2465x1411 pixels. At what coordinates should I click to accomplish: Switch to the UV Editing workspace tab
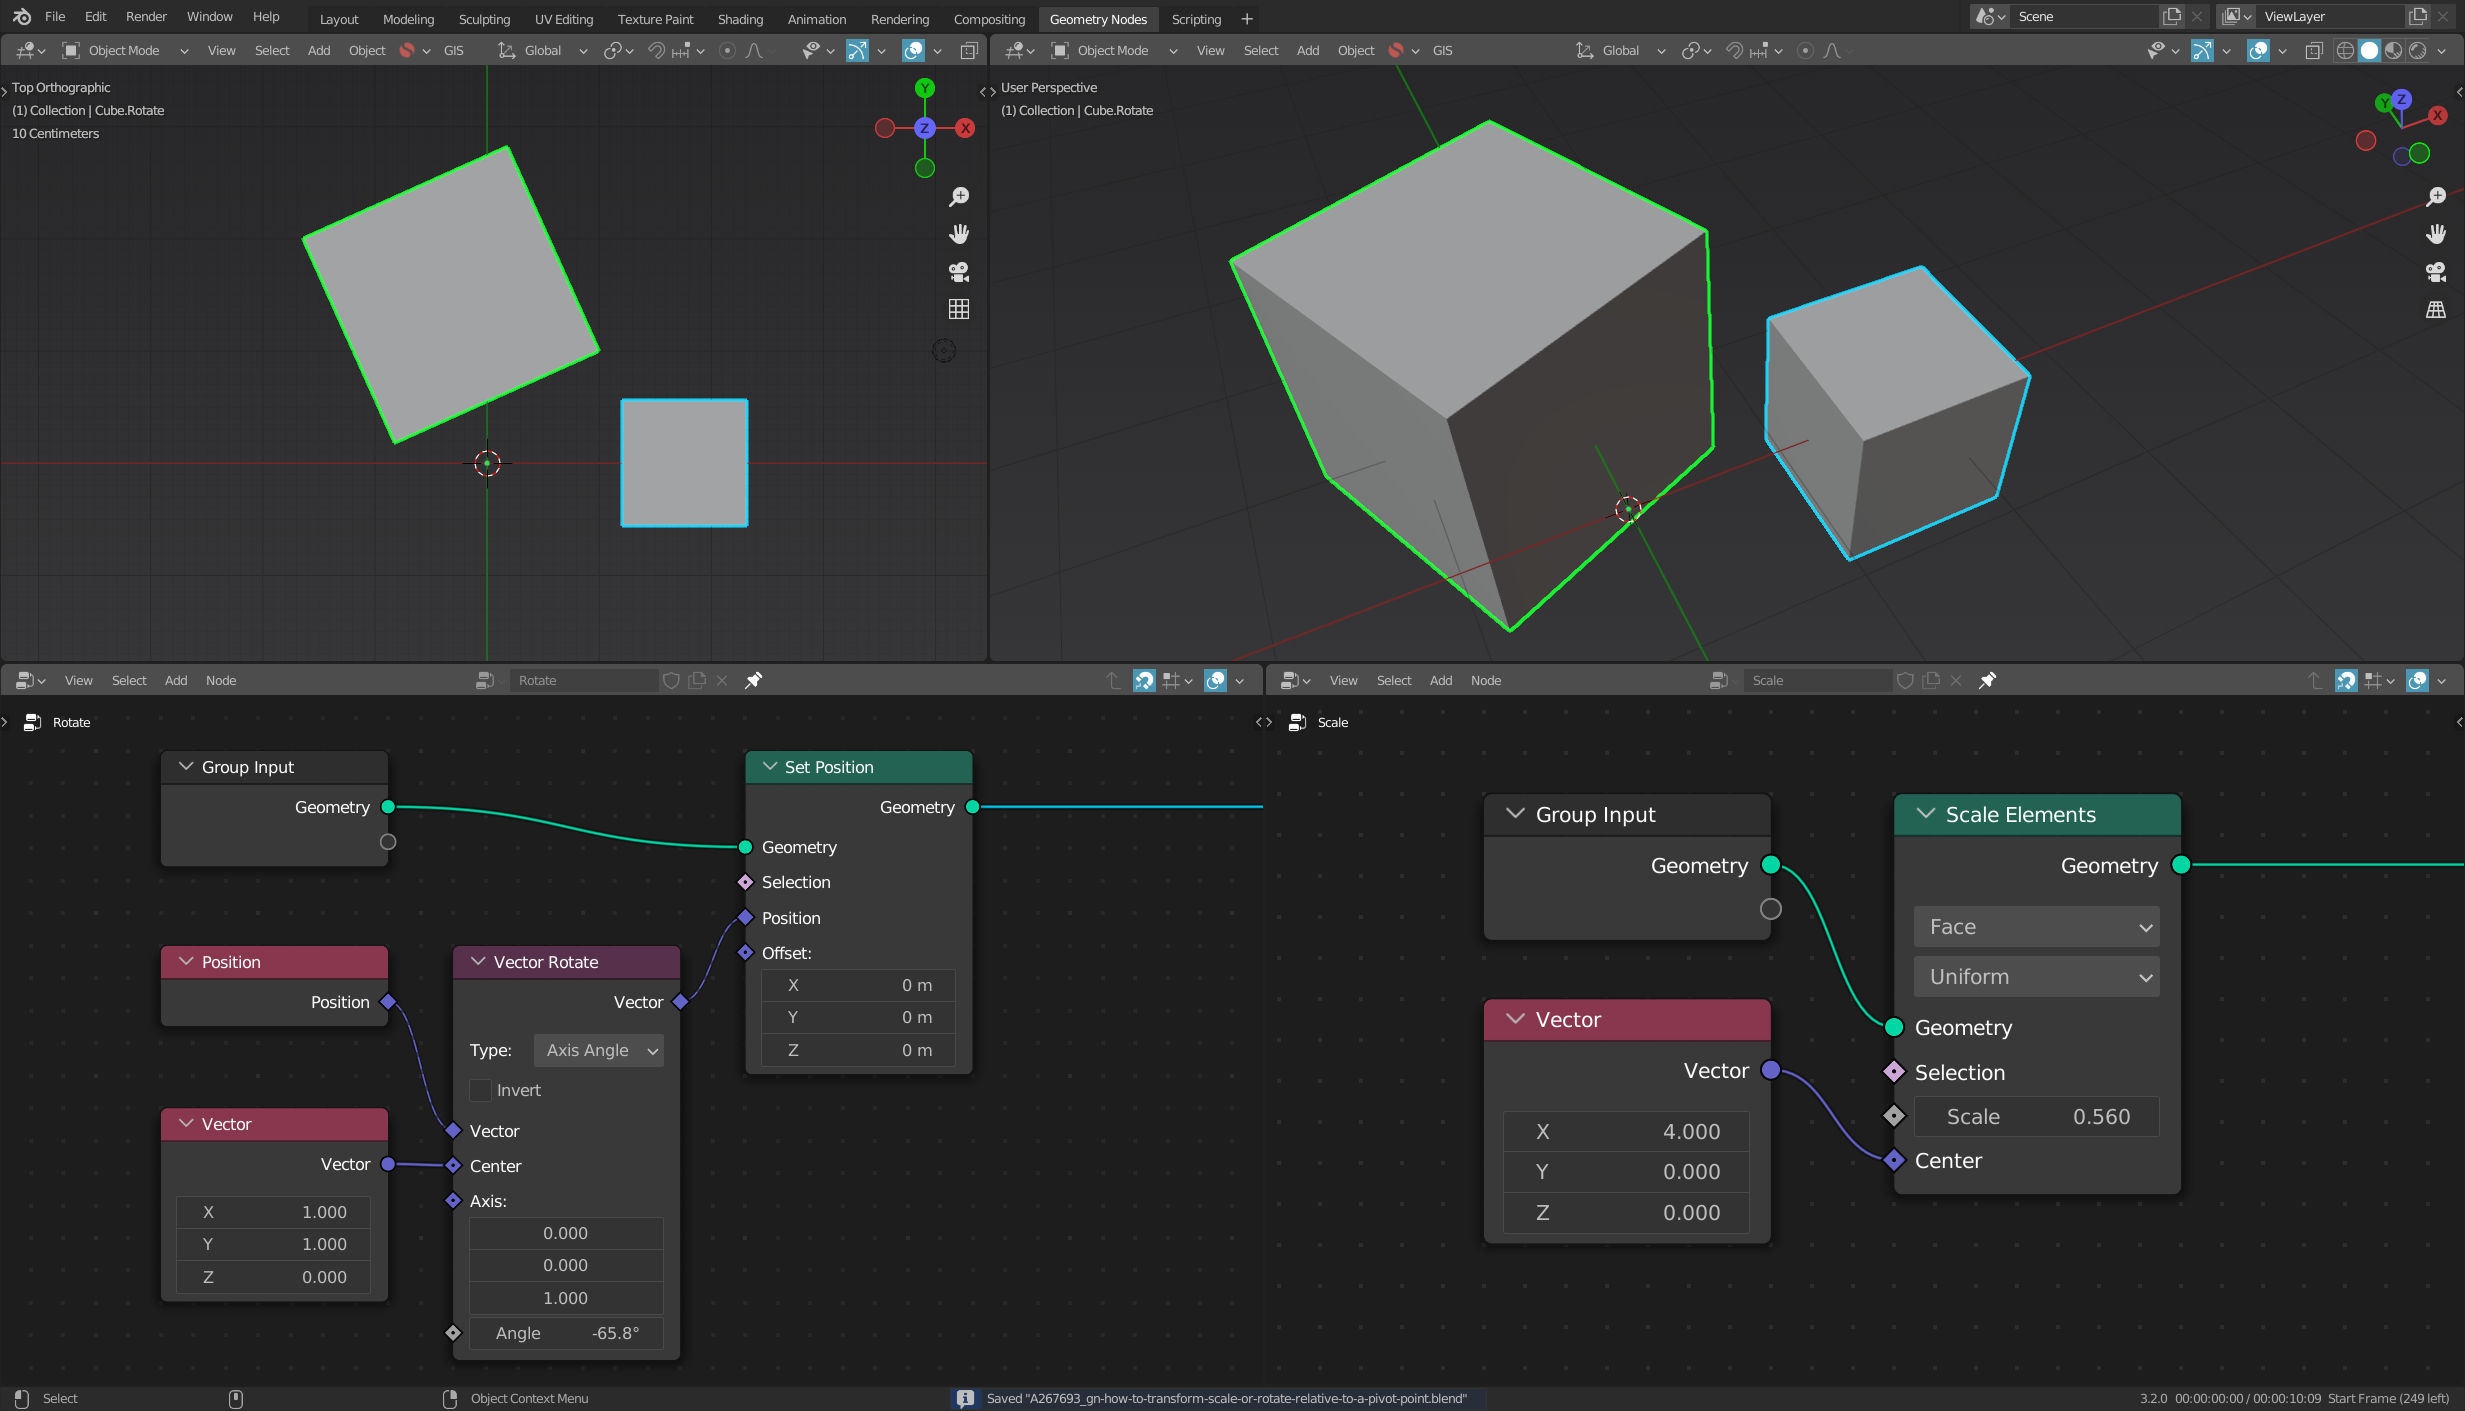point(564,19)
